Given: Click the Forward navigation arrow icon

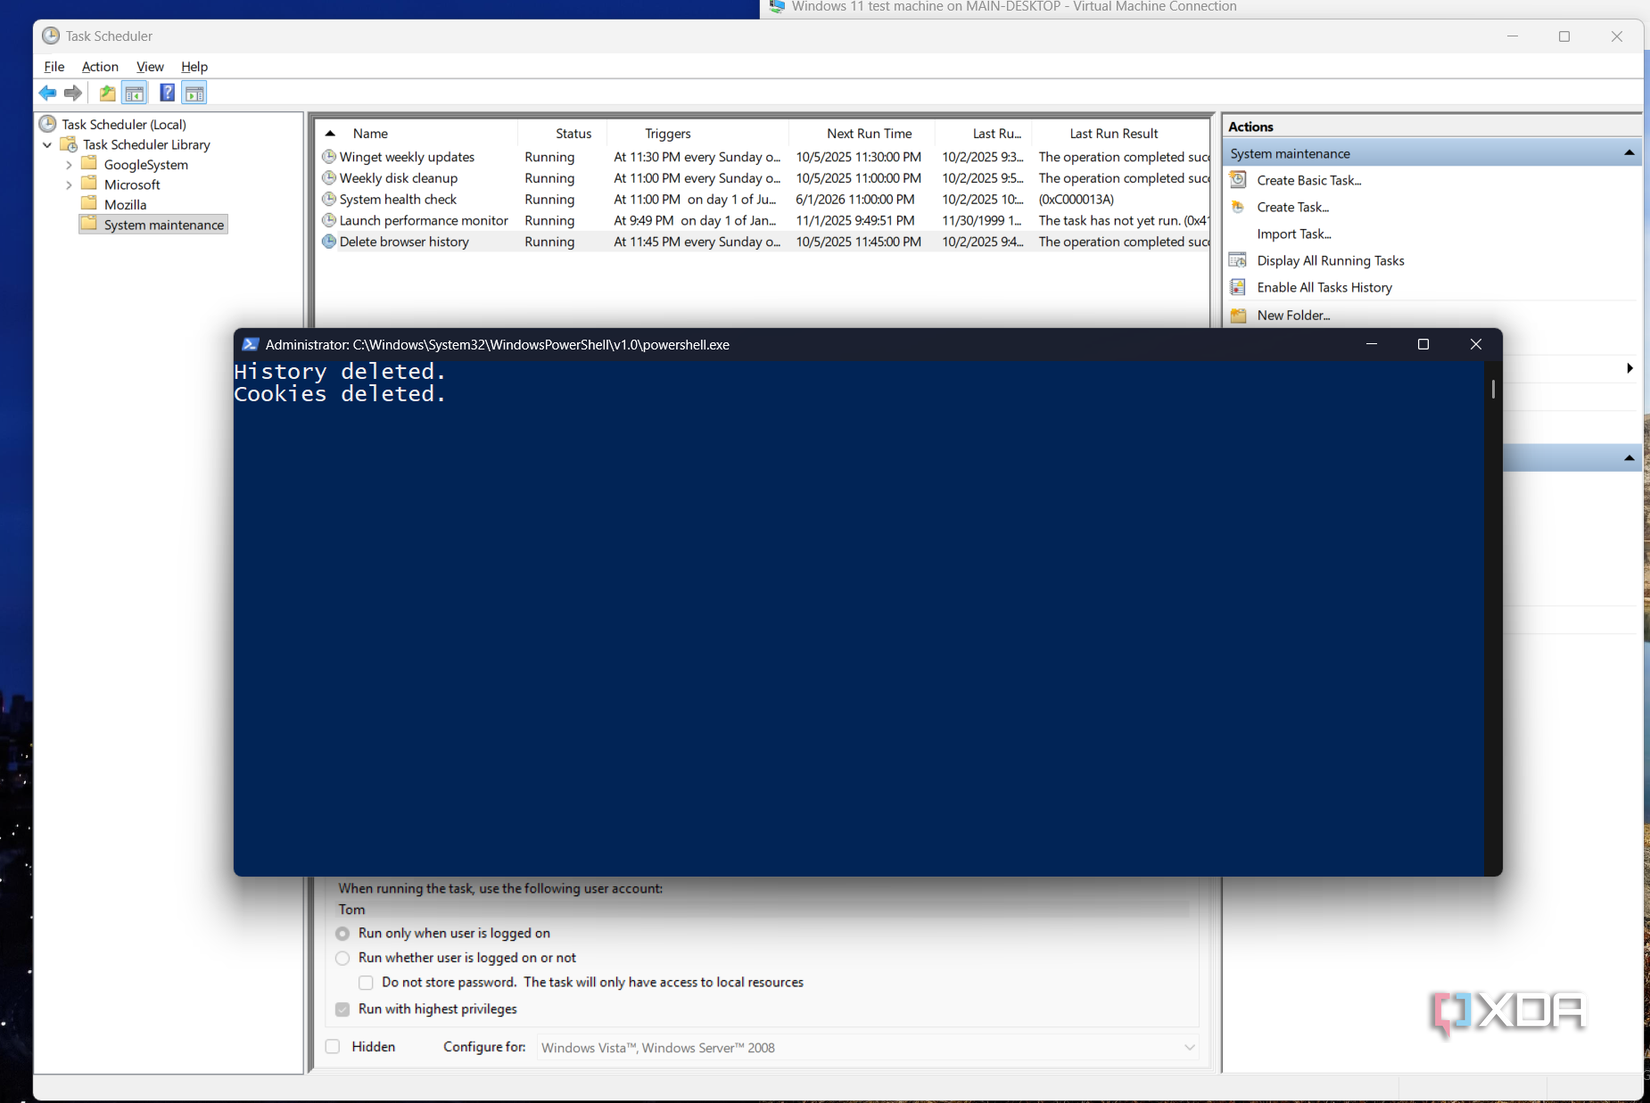Looking at the screenshot, I should pos(73,92).
